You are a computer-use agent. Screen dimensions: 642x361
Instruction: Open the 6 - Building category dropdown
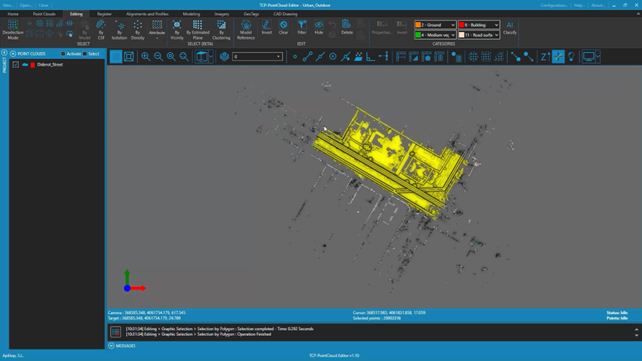coord(479,25)
